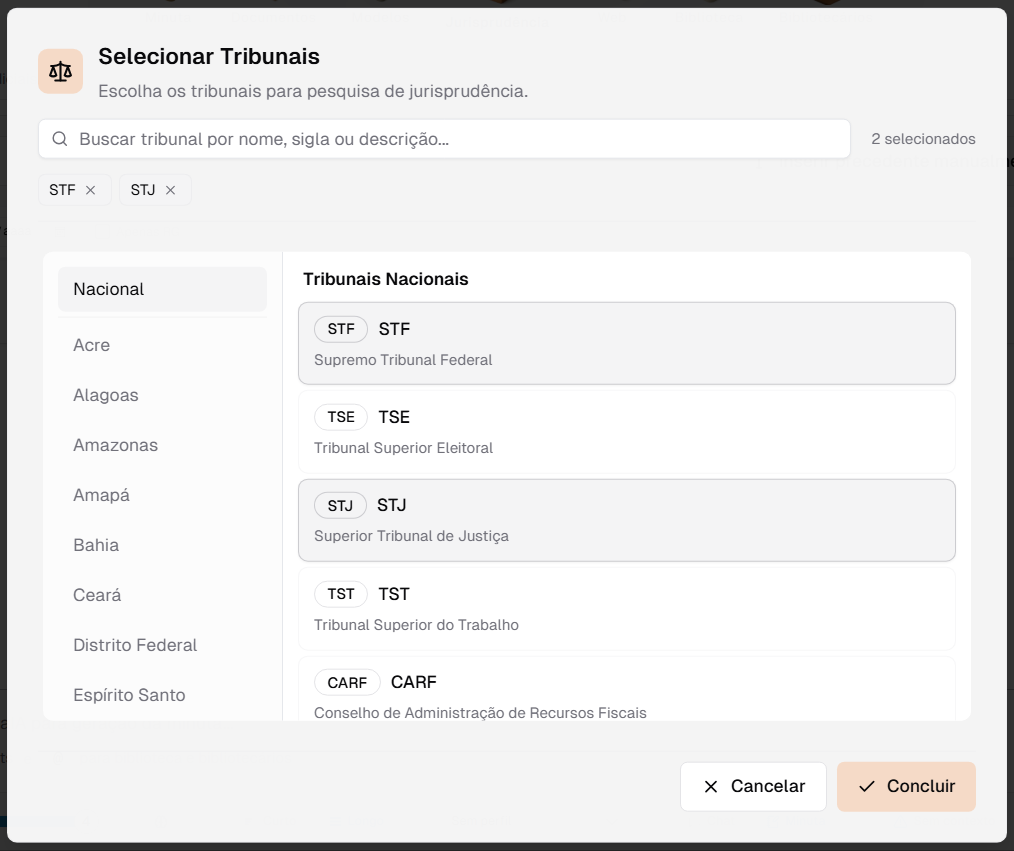Remove the STJ chip with its X icon
This screenshot has width=1014, height=851.
point(170,190)
